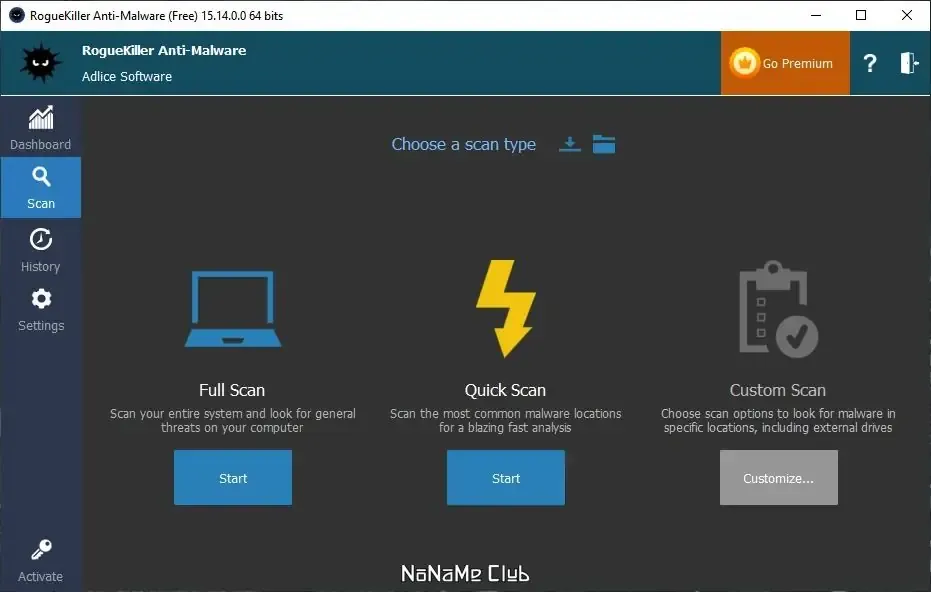Click the exit door icon in the header
Image resolution: width=931 pixels, height=592 pixels.
click(x=909, y=63)
